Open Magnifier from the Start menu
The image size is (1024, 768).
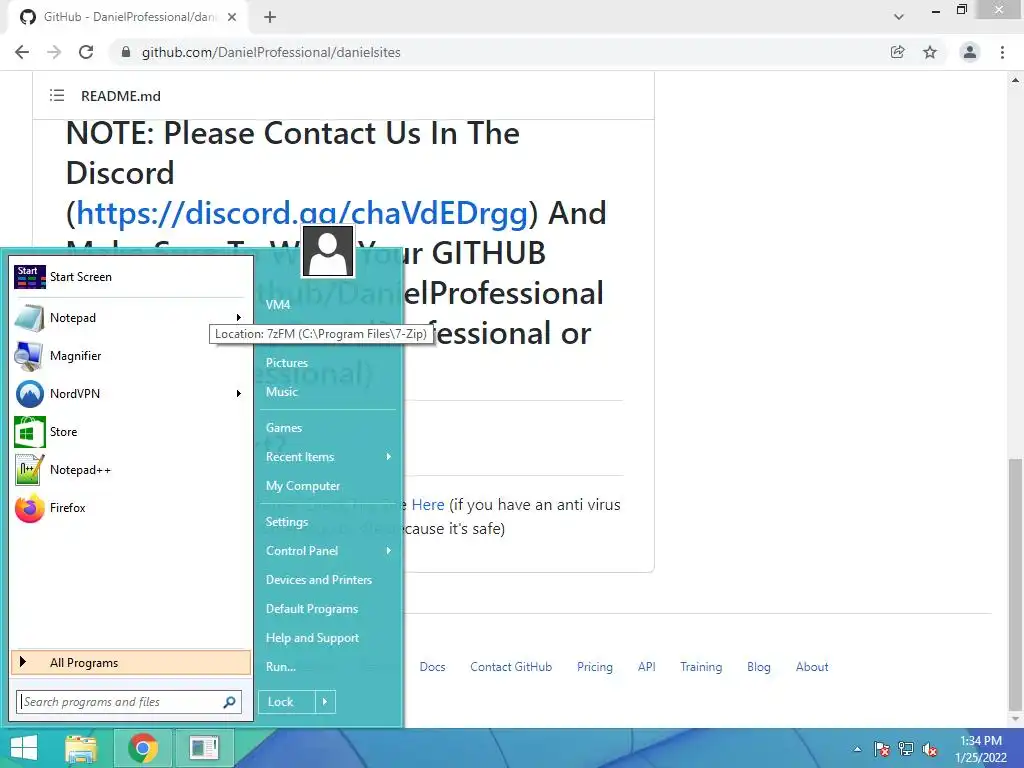point(75,356)
